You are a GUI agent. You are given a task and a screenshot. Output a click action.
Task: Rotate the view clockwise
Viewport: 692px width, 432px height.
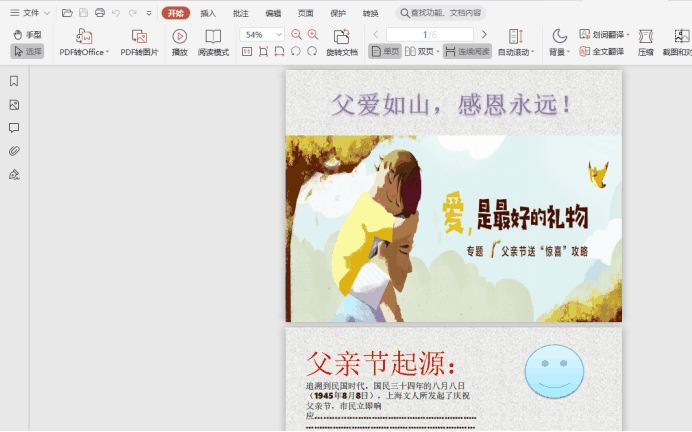point(312,52)
